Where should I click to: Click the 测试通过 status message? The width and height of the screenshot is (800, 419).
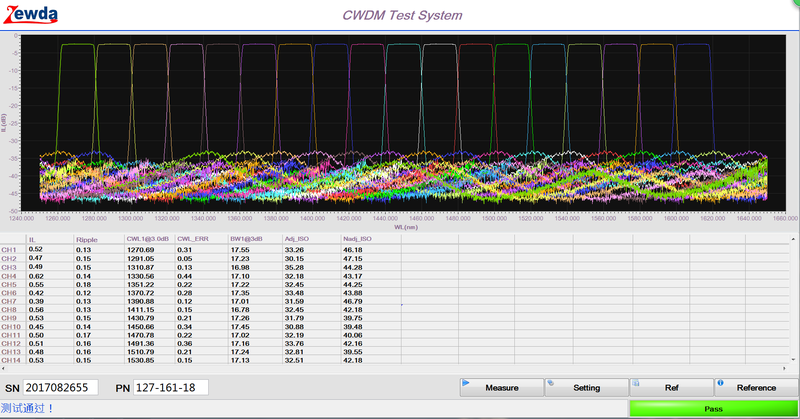(x=27, y=408)
